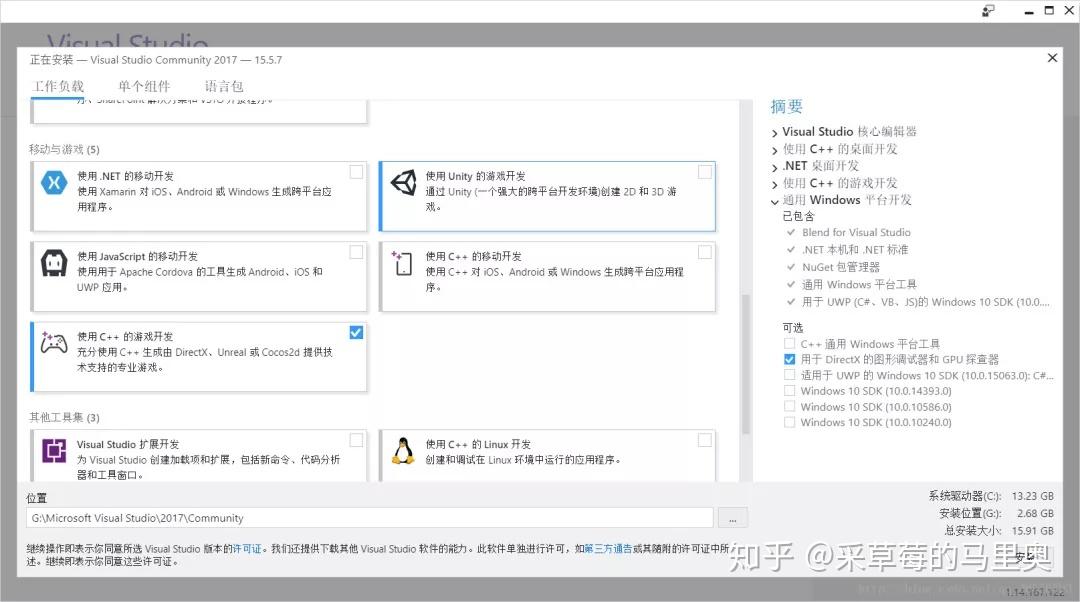
Task: Click the Xamarin .NET mobile development icon
Action: coord(54,183)
